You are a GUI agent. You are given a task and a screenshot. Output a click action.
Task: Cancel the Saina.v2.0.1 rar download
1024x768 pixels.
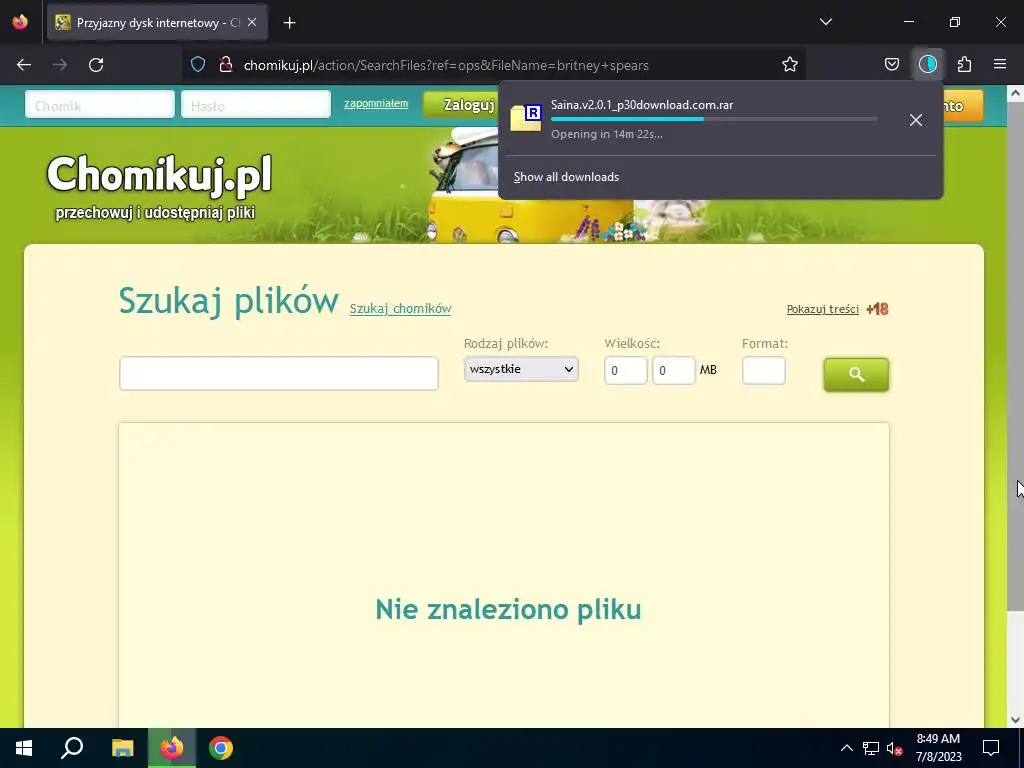[x=916, y=120]
